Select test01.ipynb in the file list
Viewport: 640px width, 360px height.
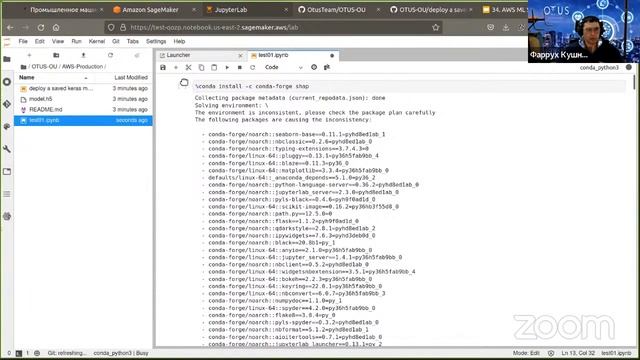83,120
